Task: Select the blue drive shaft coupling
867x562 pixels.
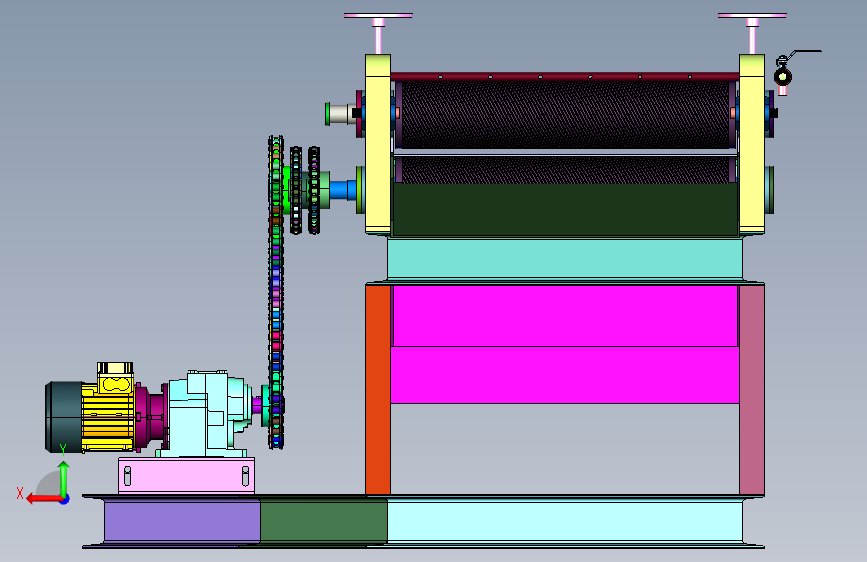Action: tap(343, 190)
